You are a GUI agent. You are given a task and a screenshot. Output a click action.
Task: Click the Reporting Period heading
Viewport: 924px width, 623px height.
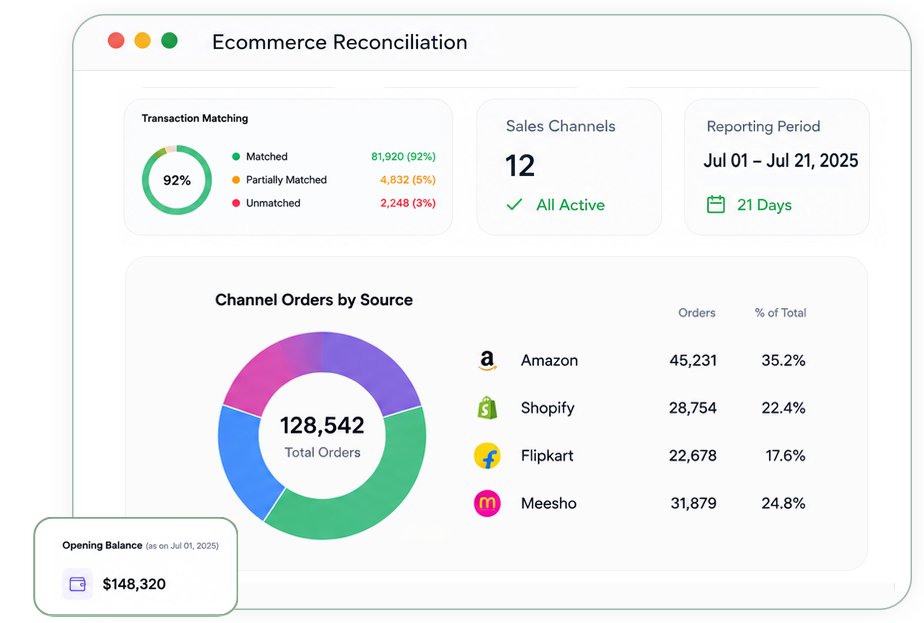[763, 126]
